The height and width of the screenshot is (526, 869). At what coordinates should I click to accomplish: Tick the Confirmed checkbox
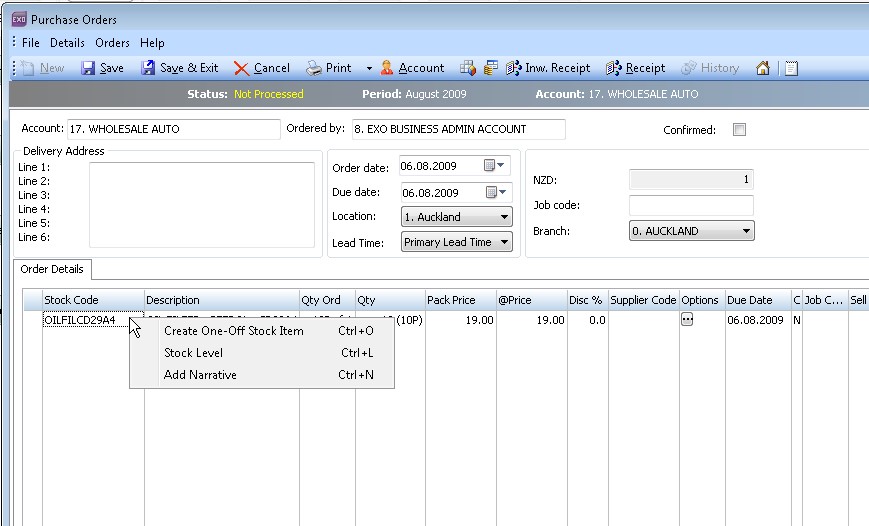[x=739, y=130]
